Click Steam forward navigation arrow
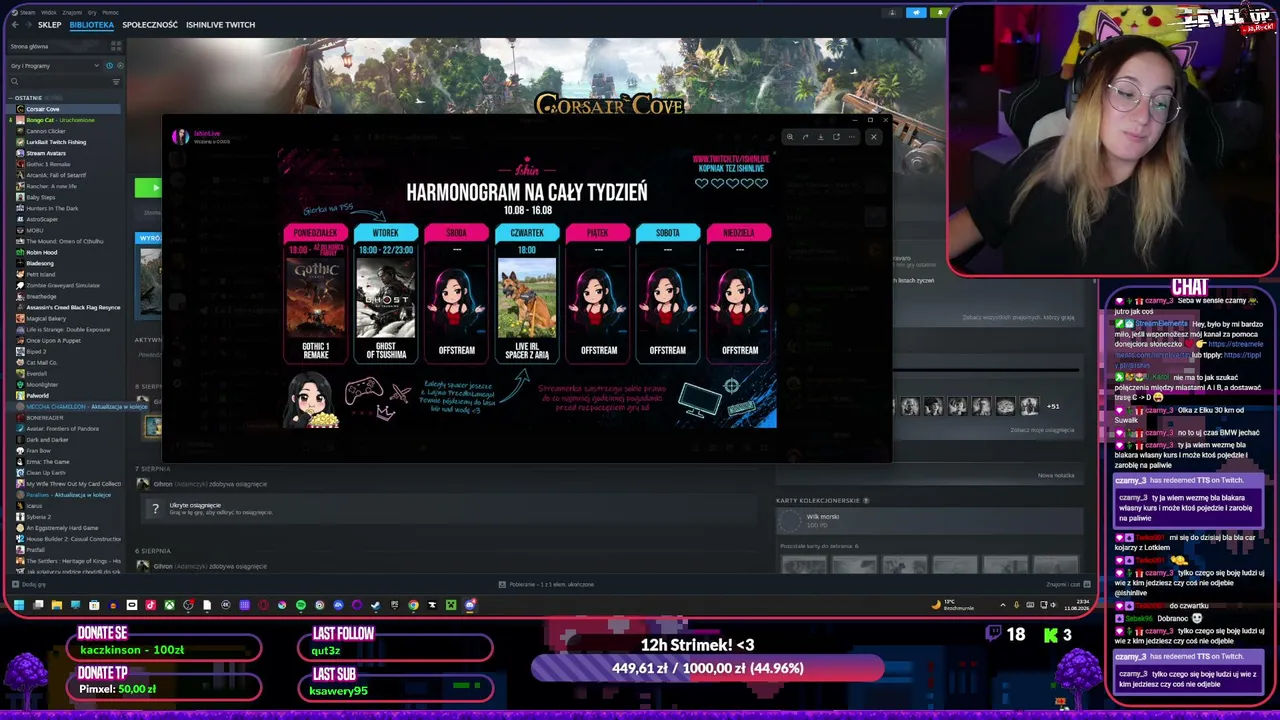The width and height of the screenshot is (1280, 720). pos(27,24)
